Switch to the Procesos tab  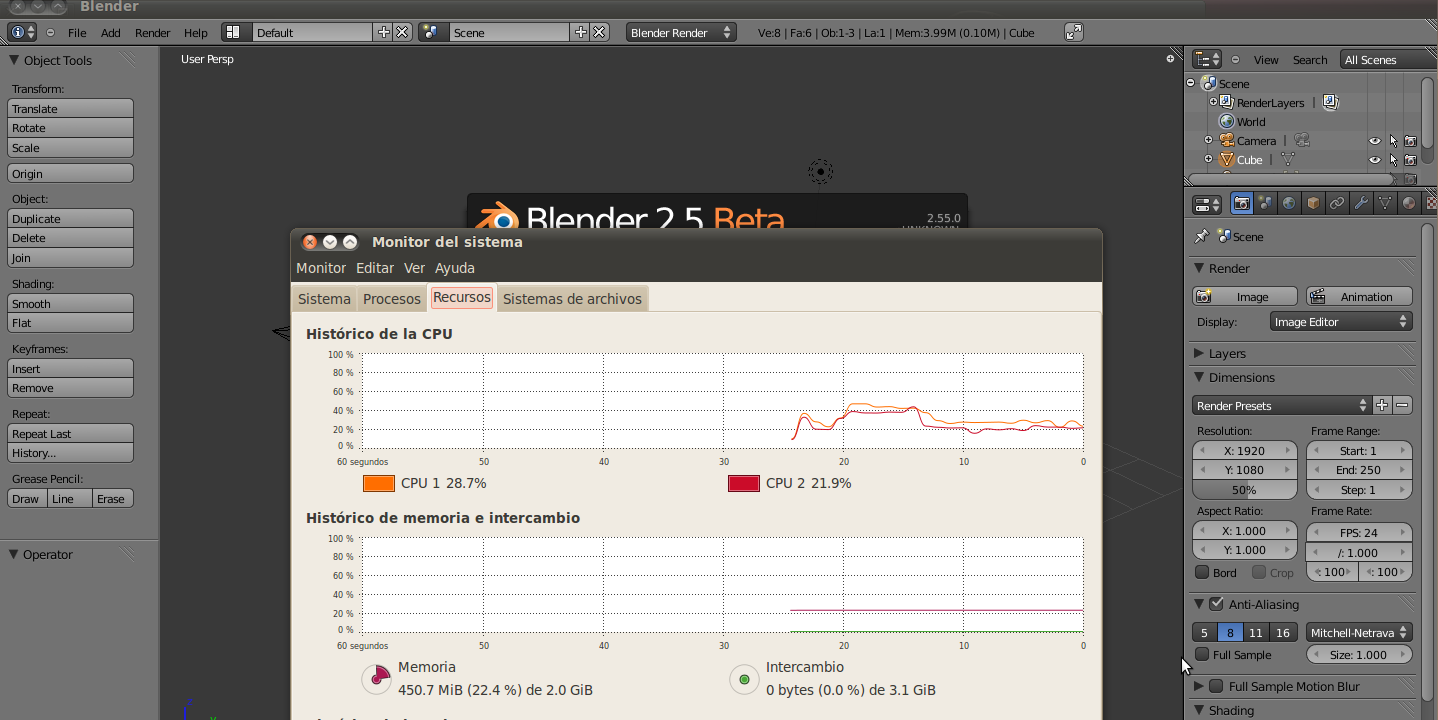392,299
